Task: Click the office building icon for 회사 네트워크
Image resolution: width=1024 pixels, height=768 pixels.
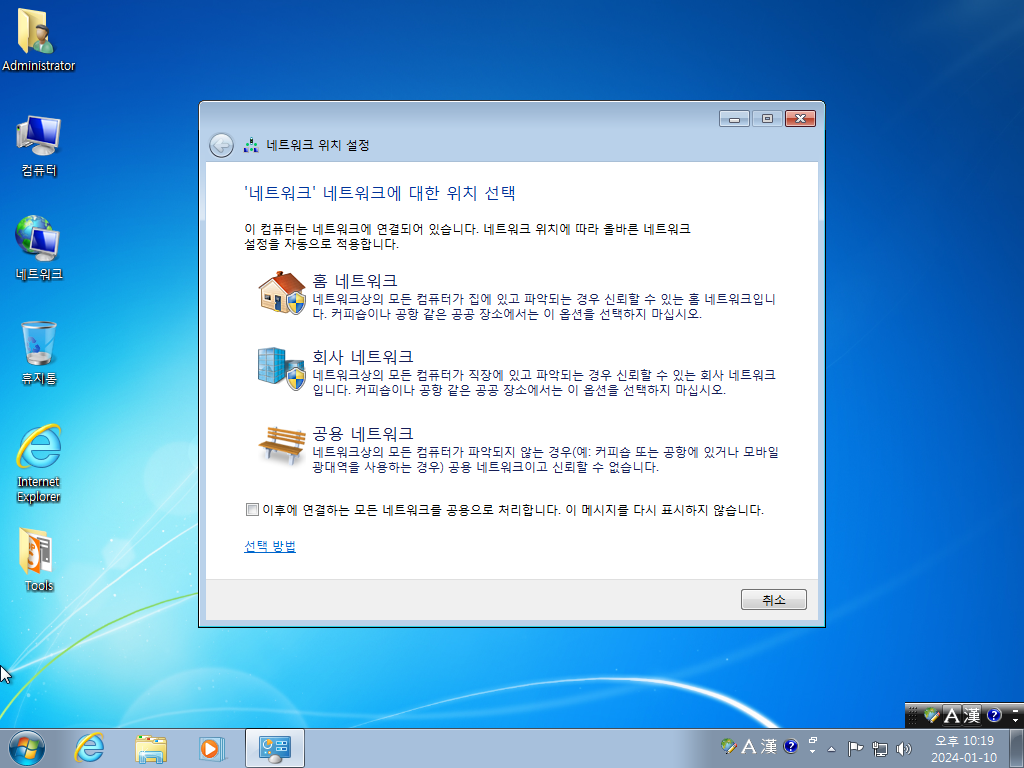Action: [x=282, y=369]
